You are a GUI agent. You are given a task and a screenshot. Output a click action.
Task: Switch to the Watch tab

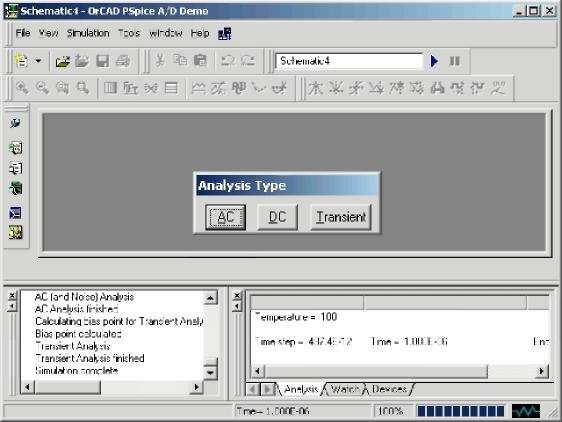tap(345, 389)
